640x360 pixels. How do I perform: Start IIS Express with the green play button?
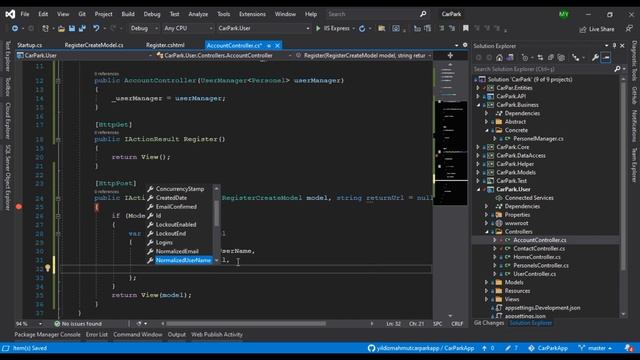pos(318,29)
